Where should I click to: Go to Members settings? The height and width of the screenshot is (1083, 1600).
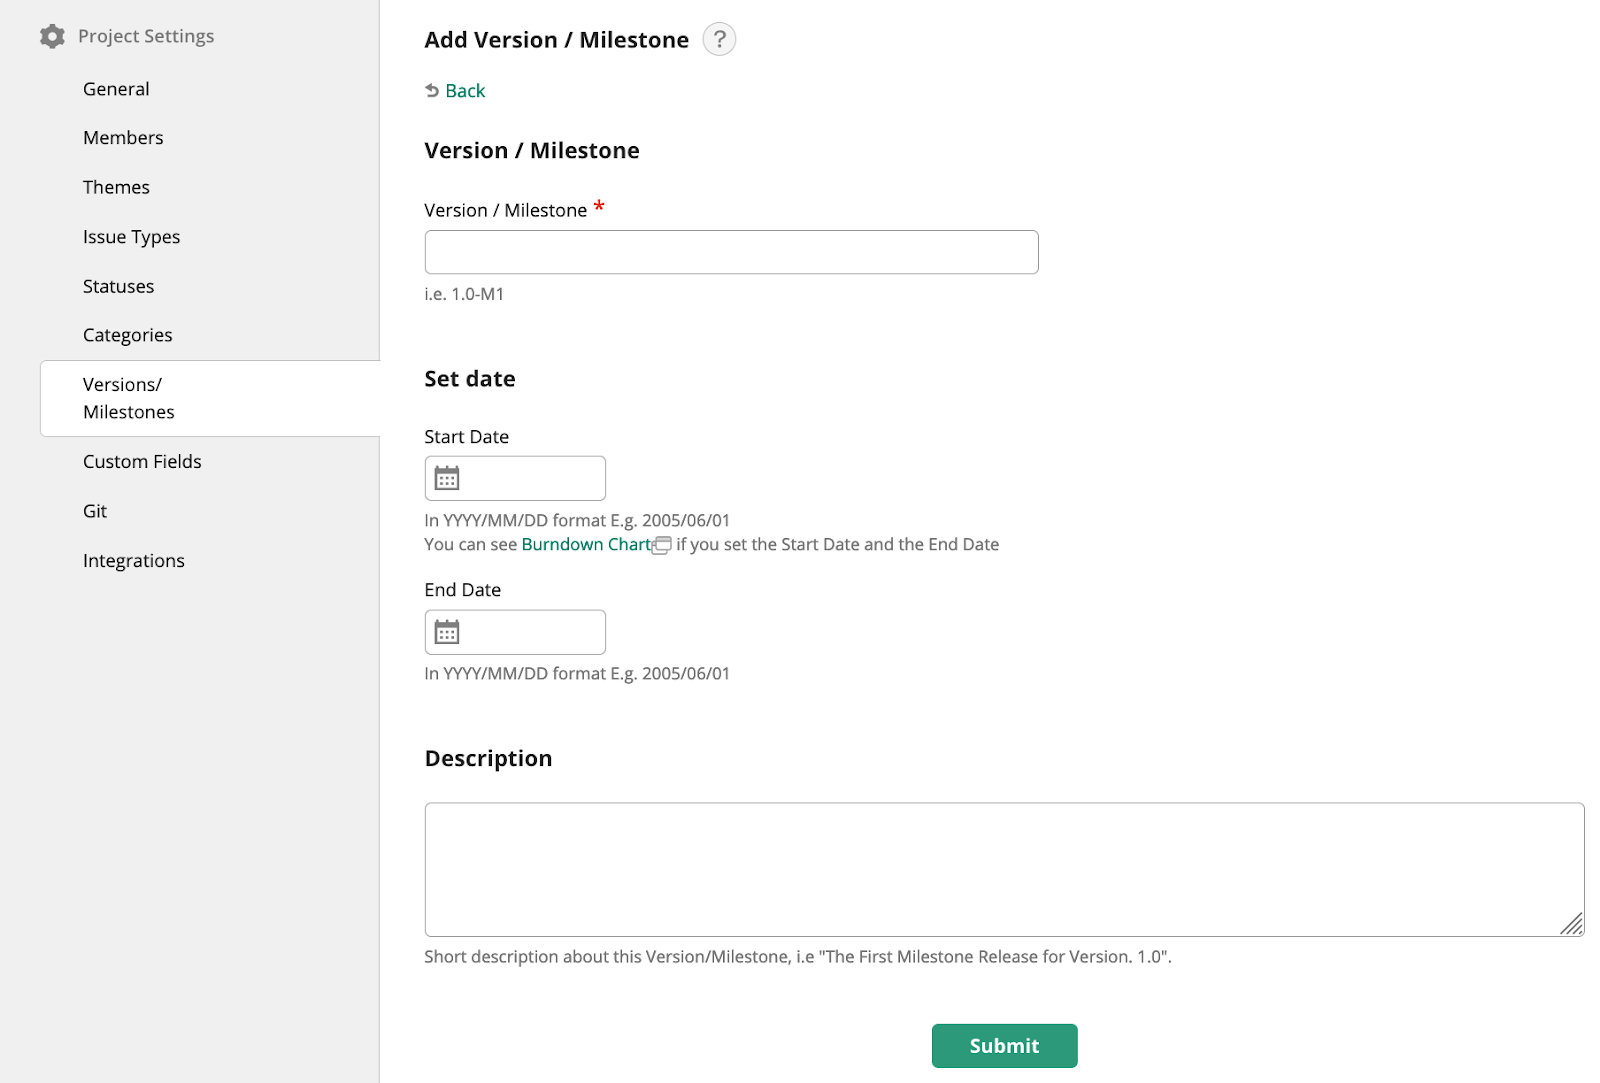[x=123, y=138]
